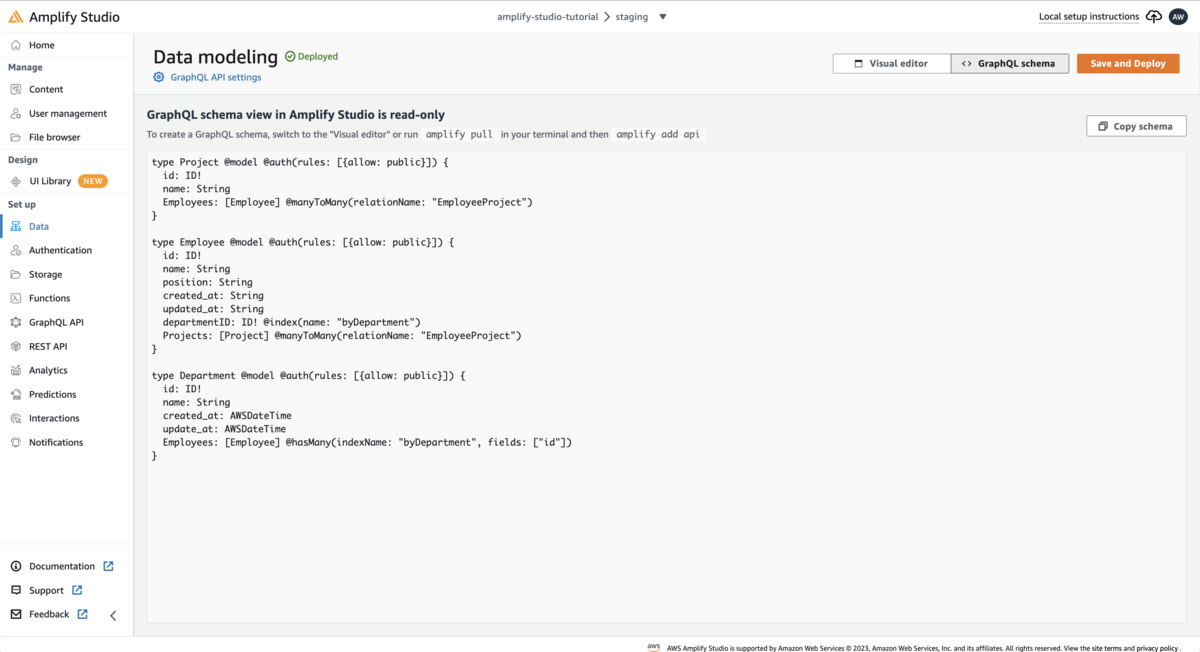This screenshot has width=1200, height=652.
Task: Click the Copy schema button
Action: point(1136,126)
